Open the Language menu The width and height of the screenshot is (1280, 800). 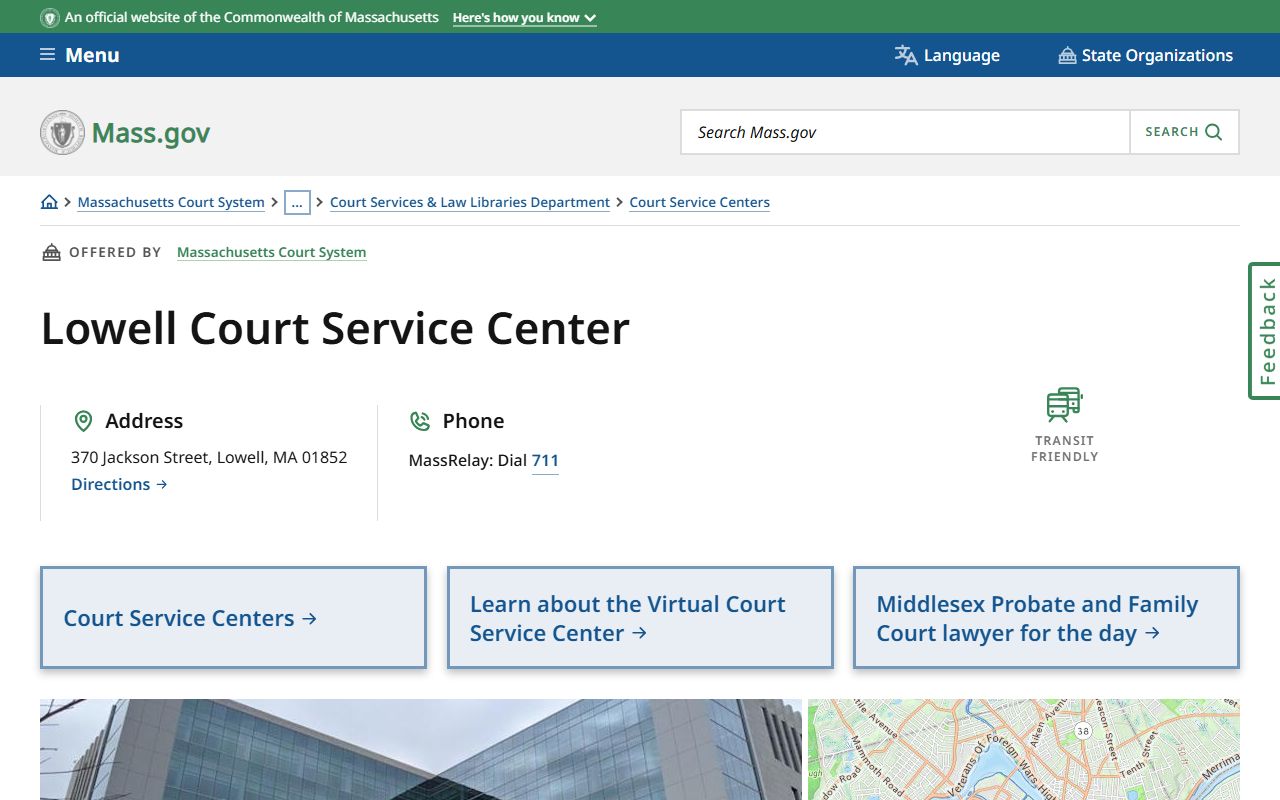[947, 55]
